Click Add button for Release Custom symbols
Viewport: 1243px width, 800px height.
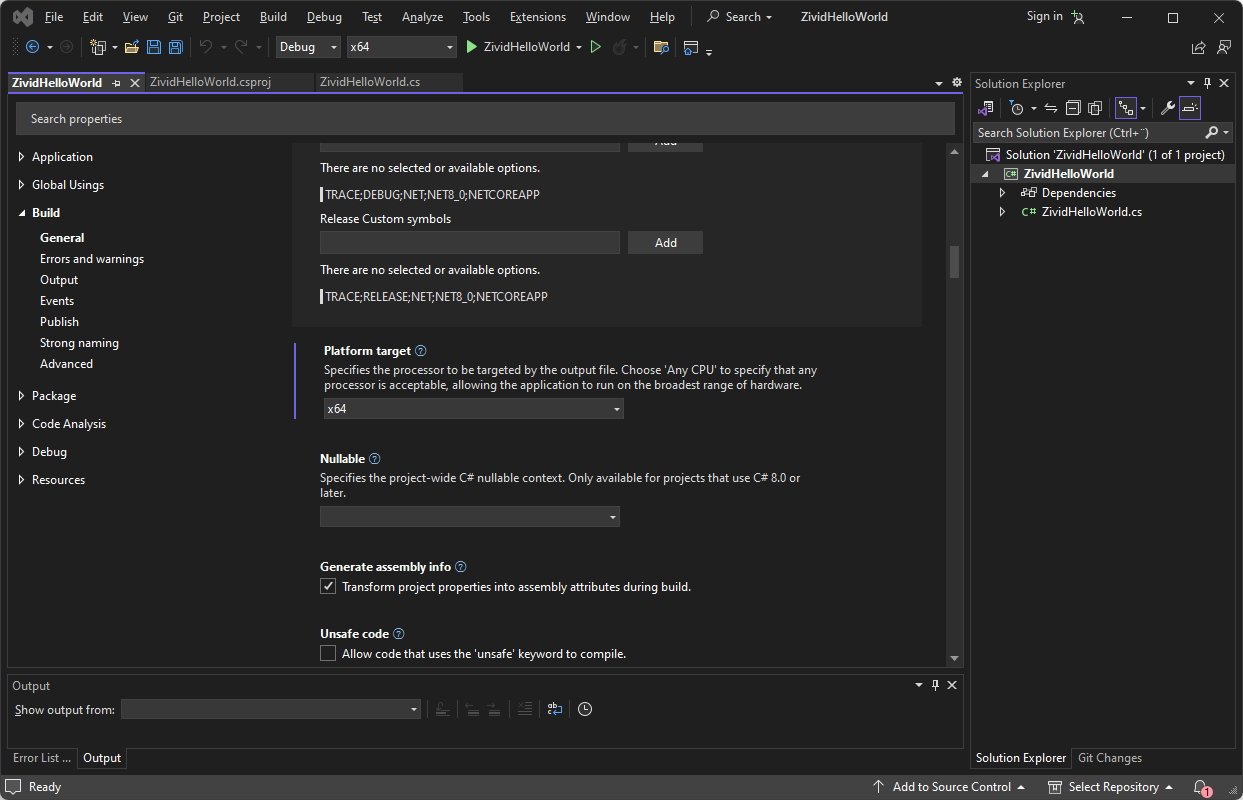coord(665,243)
